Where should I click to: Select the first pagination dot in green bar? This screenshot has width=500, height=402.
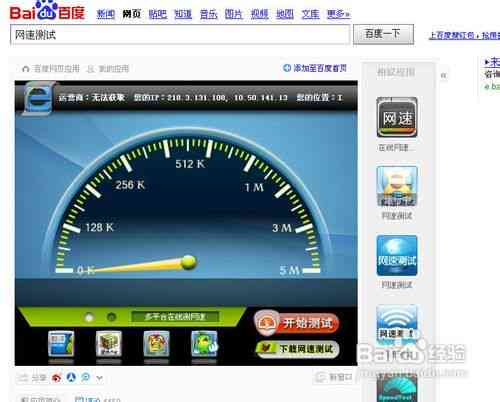89,317
